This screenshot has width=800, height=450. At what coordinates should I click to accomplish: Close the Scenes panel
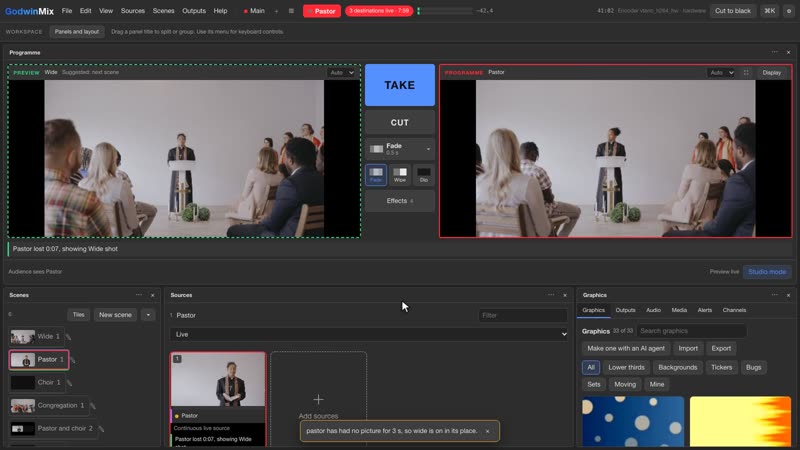point(153,295)
